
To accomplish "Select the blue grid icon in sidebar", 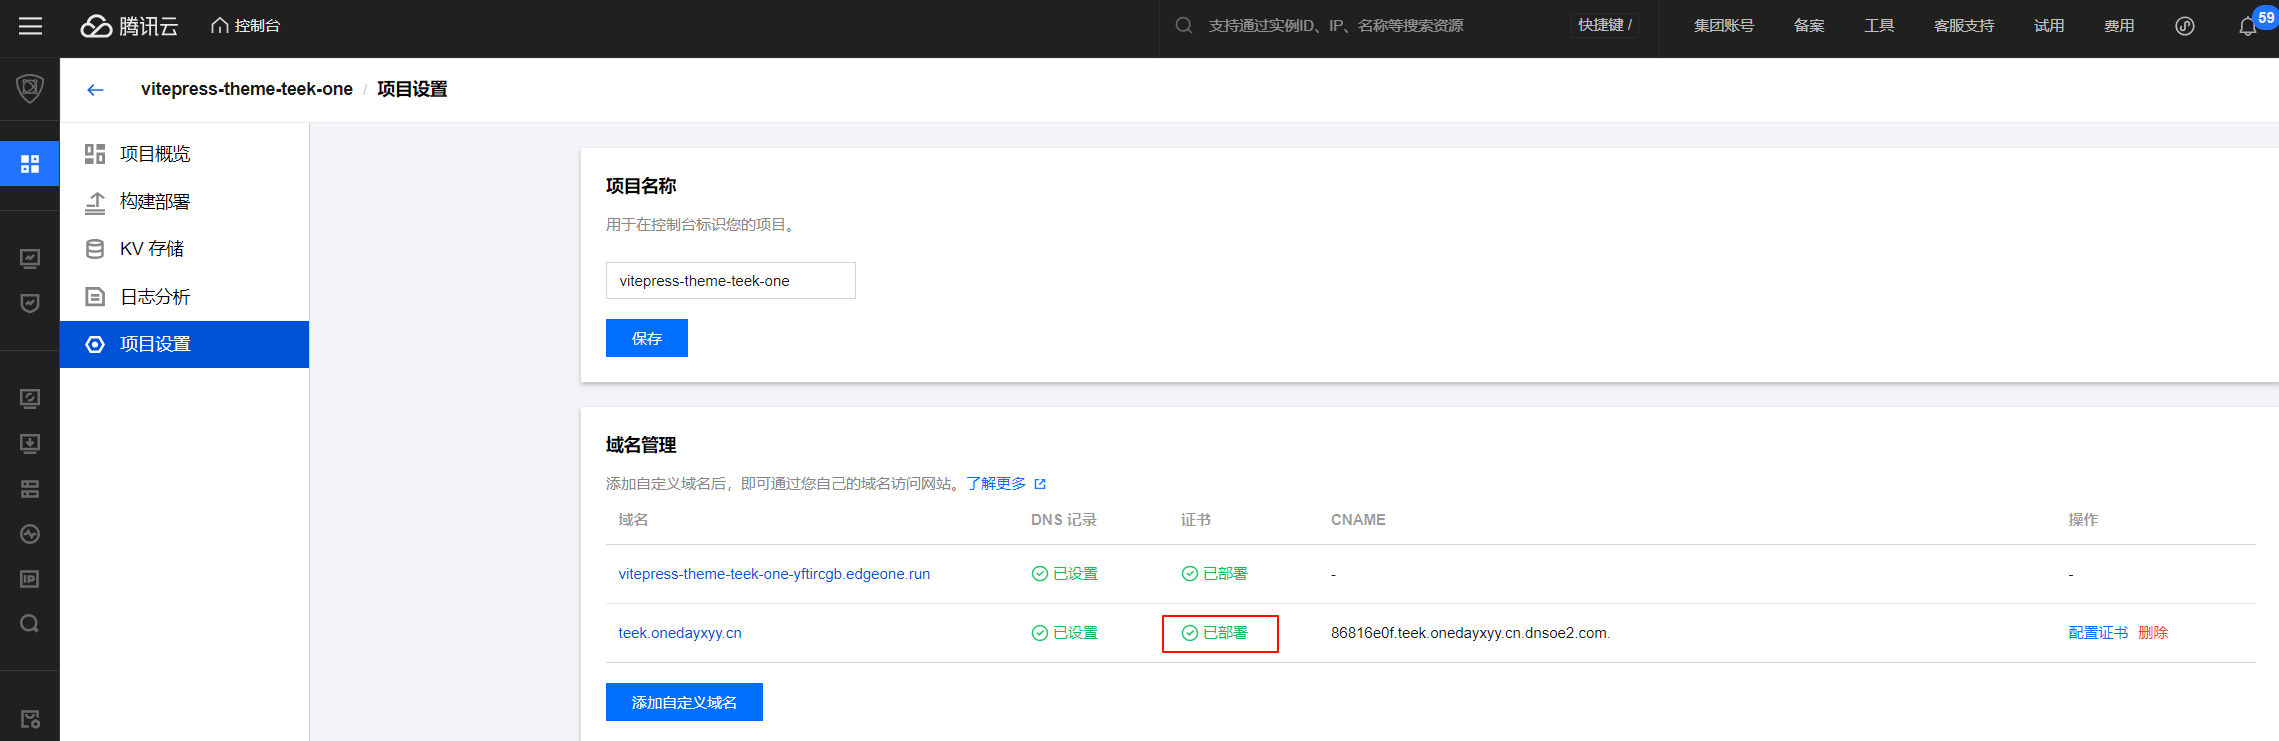I will tap(30, 163).
